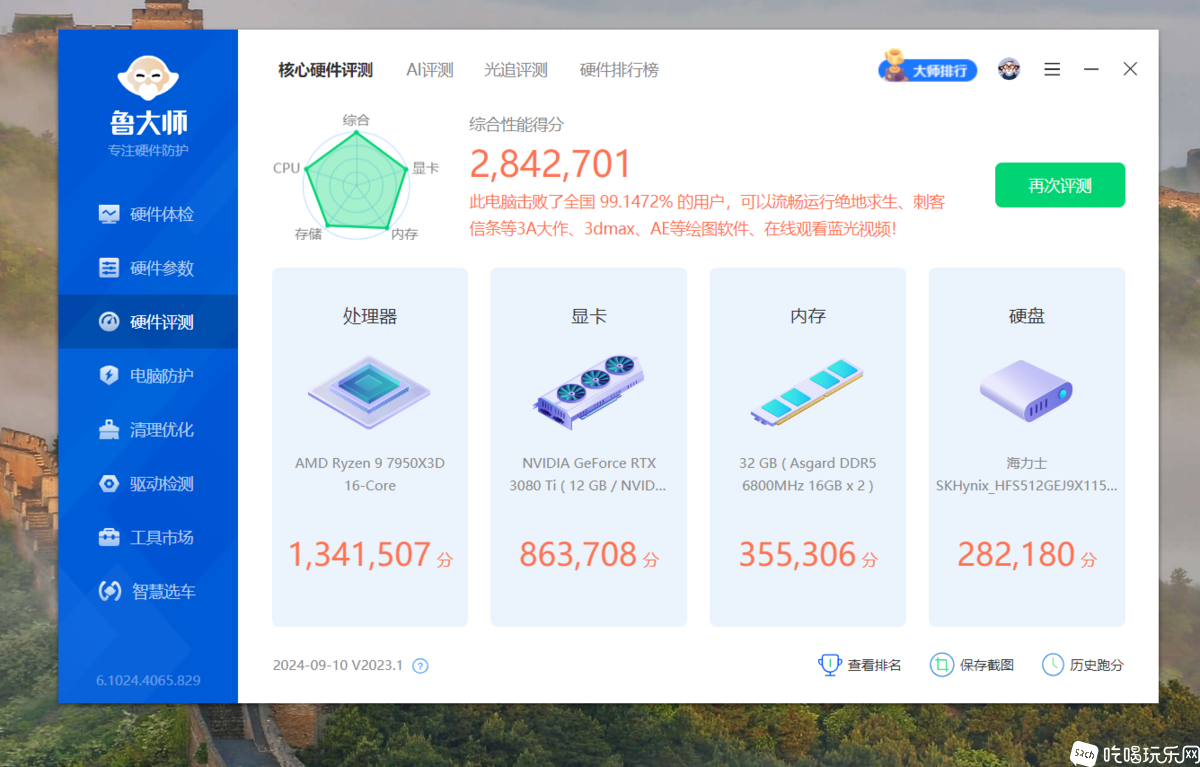Click the 驱动检测 hexagon icon
1200x767 pixels.
(109, 484)
